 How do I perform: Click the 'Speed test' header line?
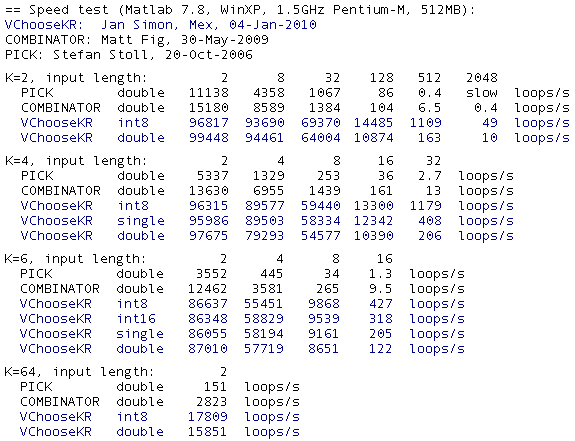click(x=240, y=10)
